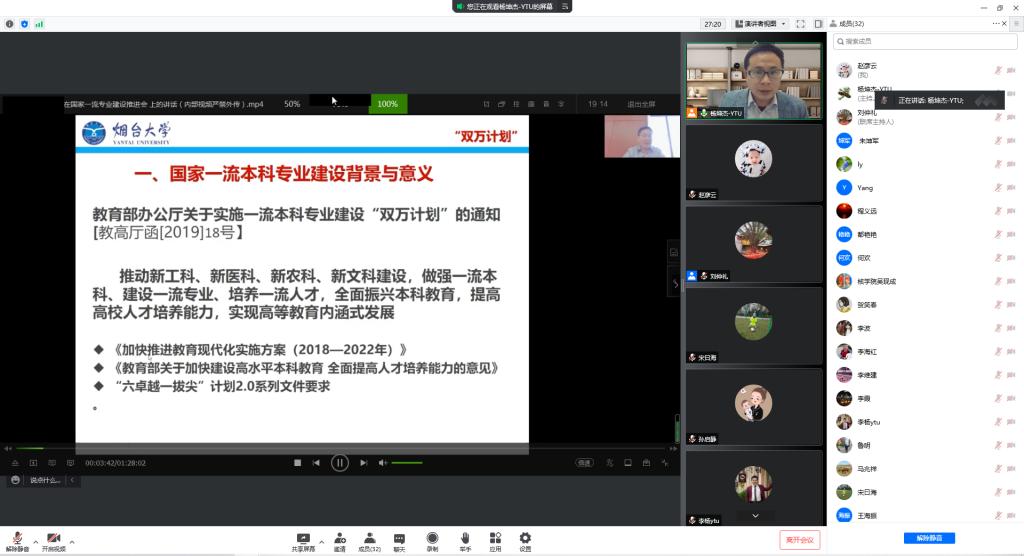Click the blue 解除静音 button in members panel
The width and height of the screenshot is (1024, 556).
click(x=924, y=538)
